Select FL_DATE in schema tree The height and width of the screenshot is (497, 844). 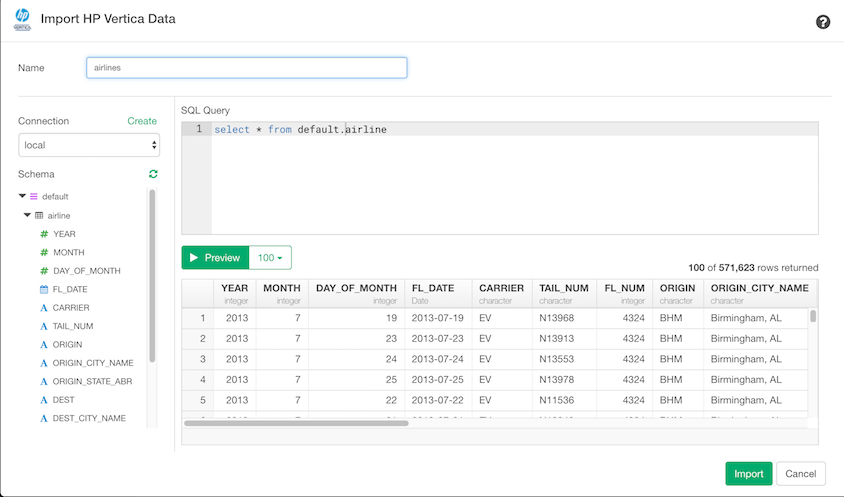click(x=70, y=289)
